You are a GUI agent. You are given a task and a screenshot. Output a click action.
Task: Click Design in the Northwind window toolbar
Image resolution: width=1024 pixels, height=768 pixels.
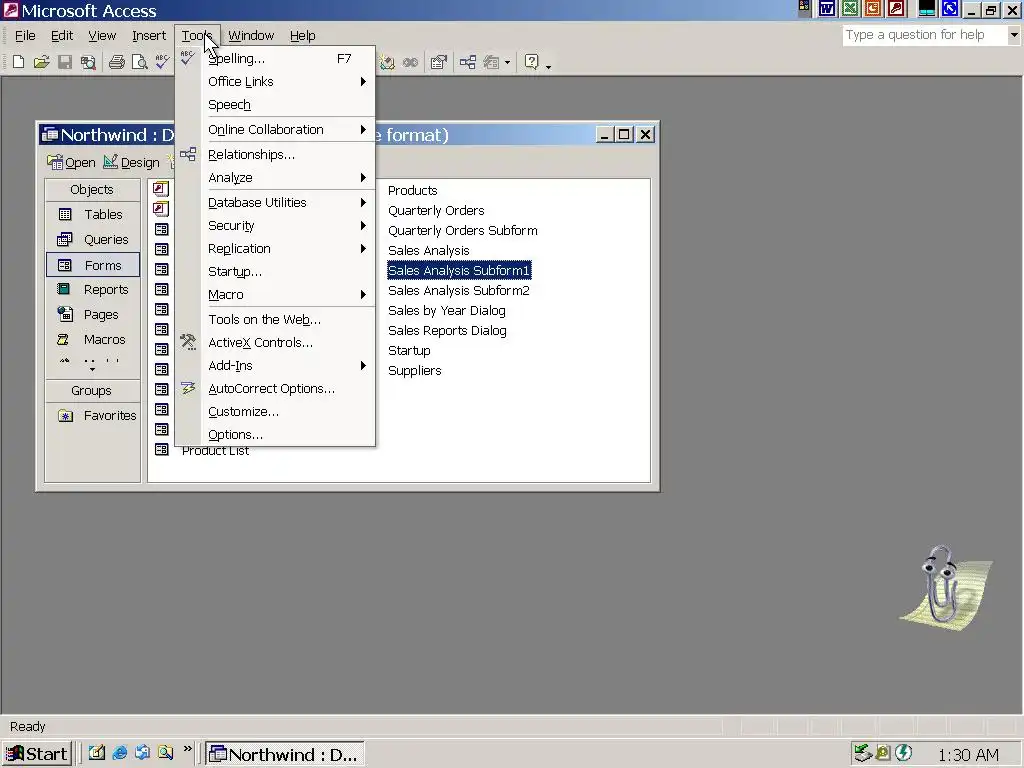point(132,162)
